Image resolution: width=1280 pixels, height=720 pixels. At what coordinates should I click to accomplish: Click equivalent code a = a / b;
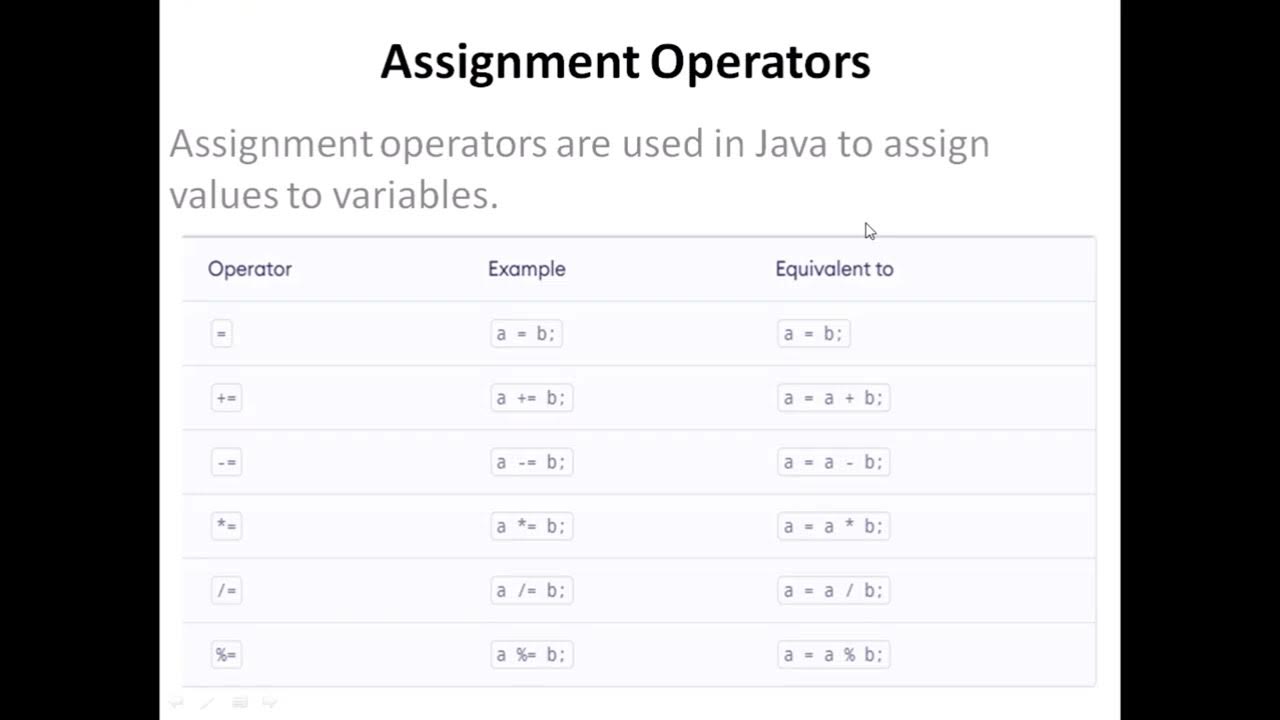click(833, 590)
